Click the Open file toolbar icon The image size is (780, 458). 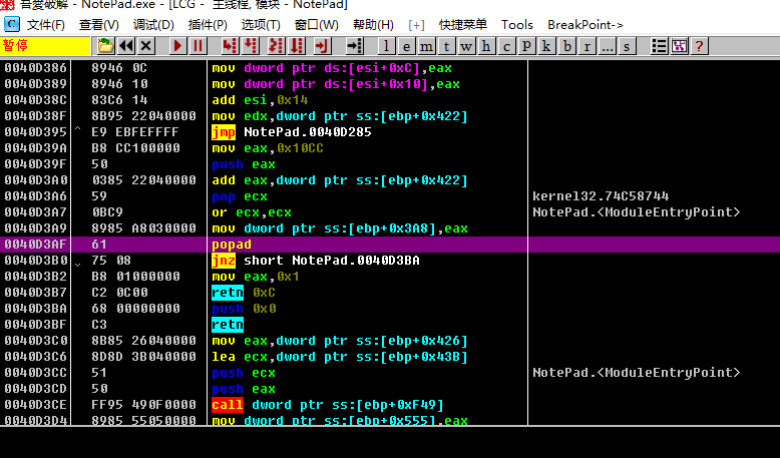coord(105,46)
